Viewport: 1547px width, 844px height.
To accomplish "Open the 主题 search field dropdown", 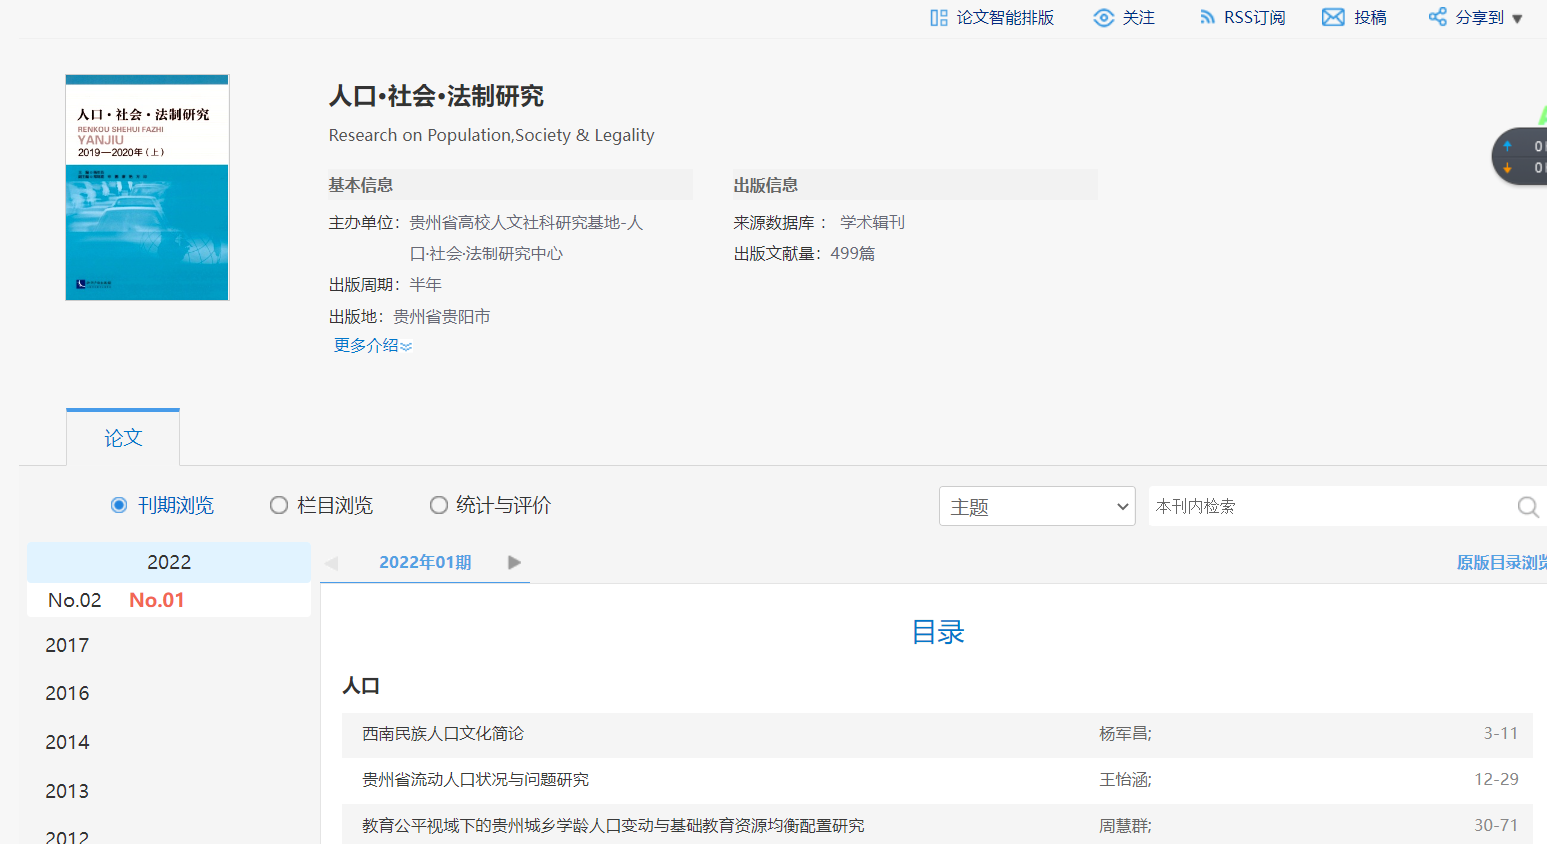I will [x=1036, y=507].
